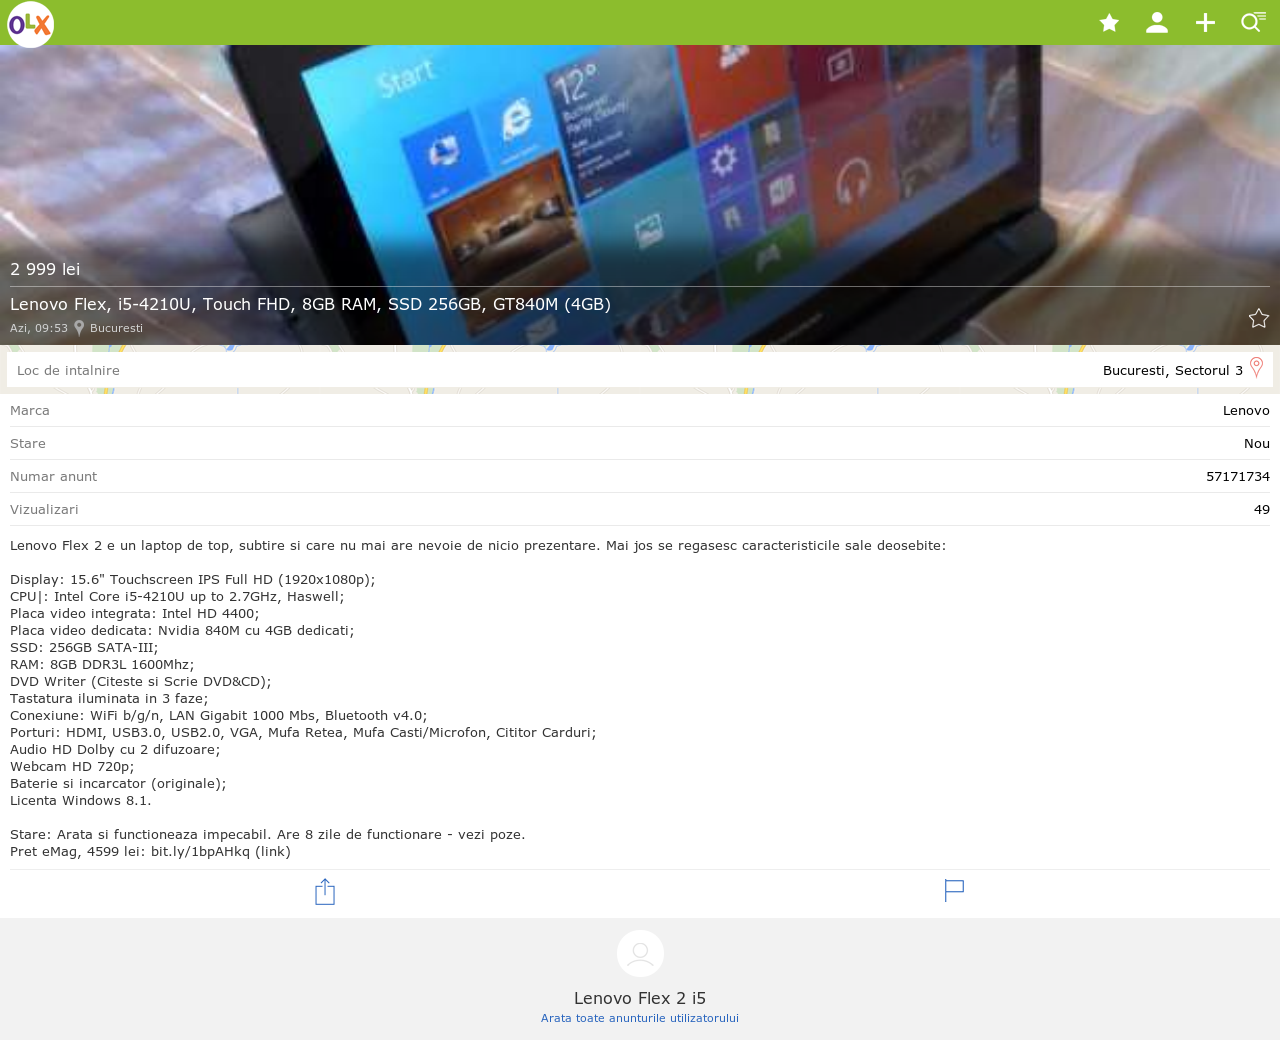
Task: Click the listing title Lenovo Flex, i5-4210U
Action: click(310, 304)
